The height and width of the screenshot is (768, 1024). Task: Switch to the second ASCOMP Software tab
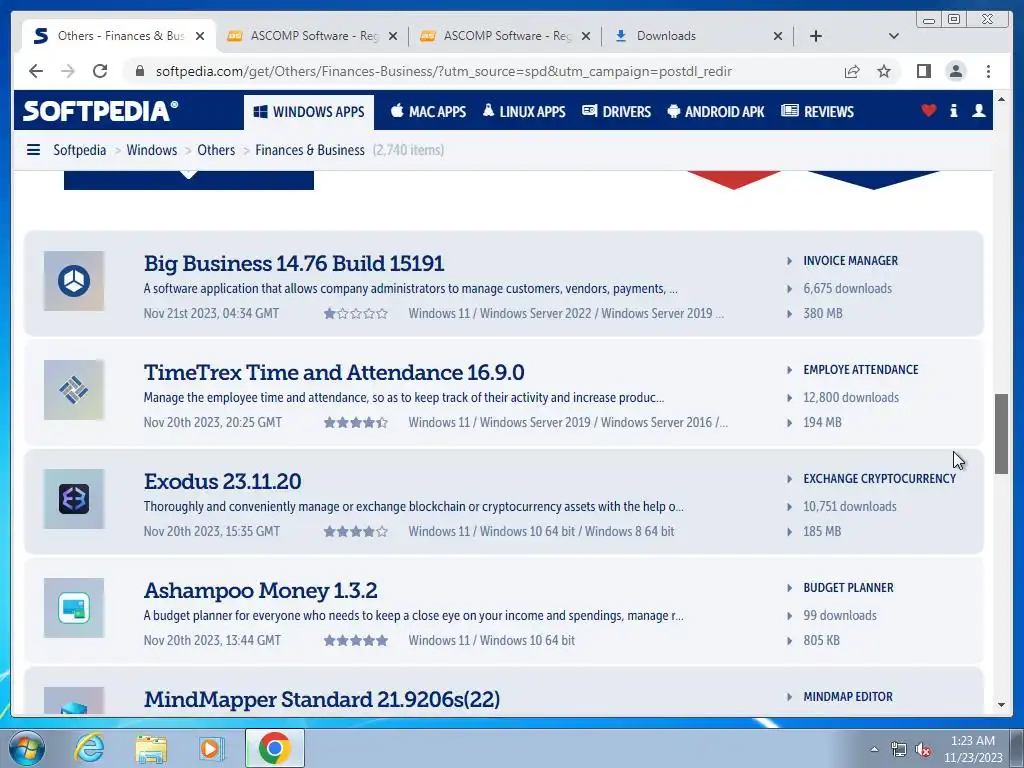point(501,36)
